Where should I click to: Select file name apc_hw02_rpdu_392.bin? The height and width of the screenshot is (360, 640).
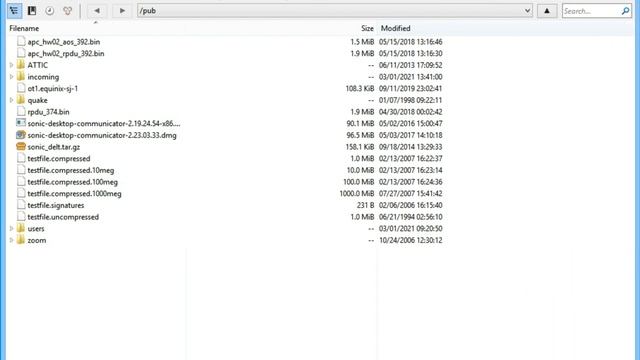(x=66, y=53)
